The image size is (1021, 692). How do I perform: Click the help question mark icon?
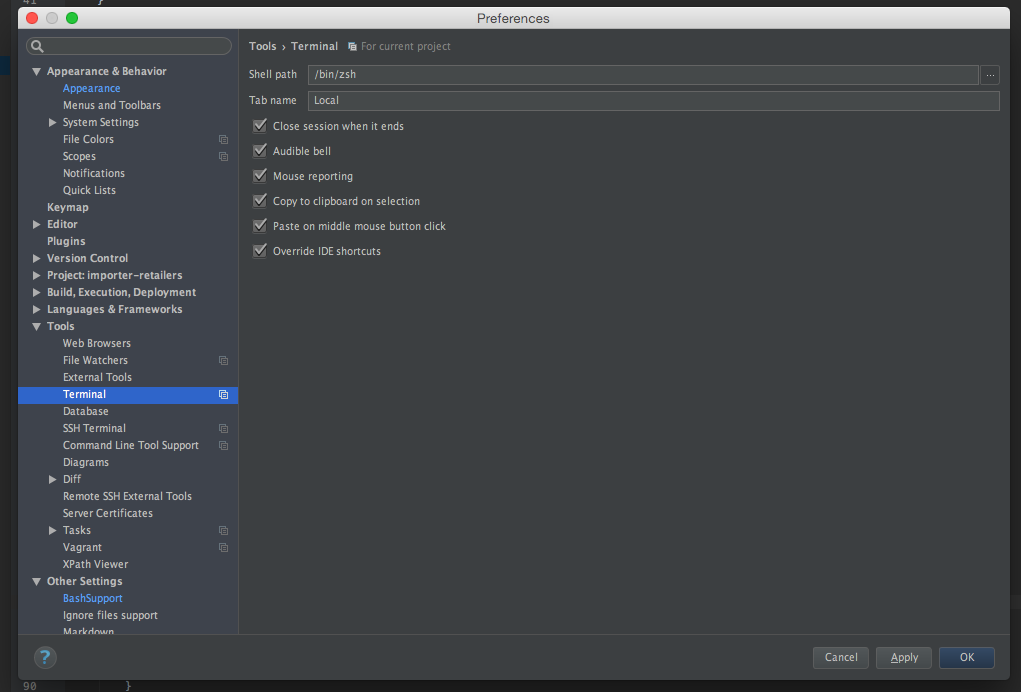tap(45, 657)
